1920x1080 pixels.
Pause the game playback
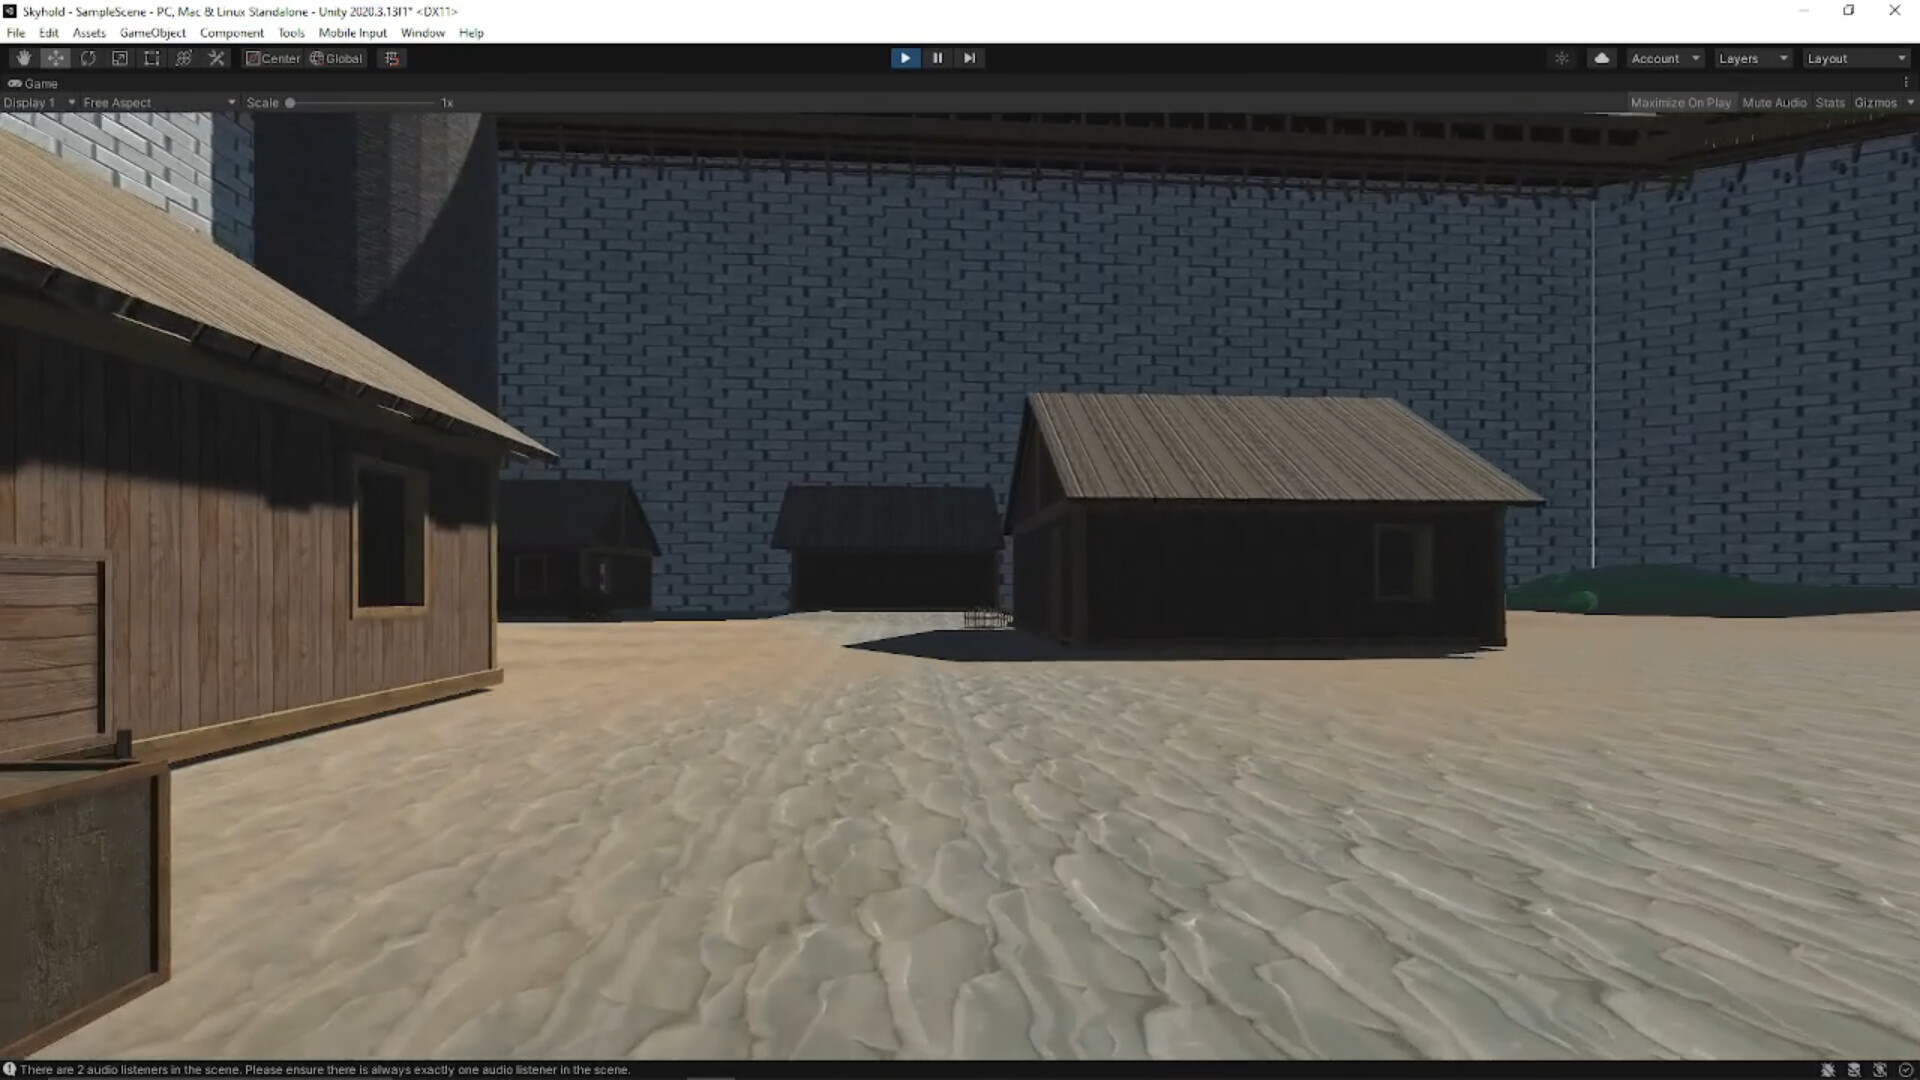(937, 58)
